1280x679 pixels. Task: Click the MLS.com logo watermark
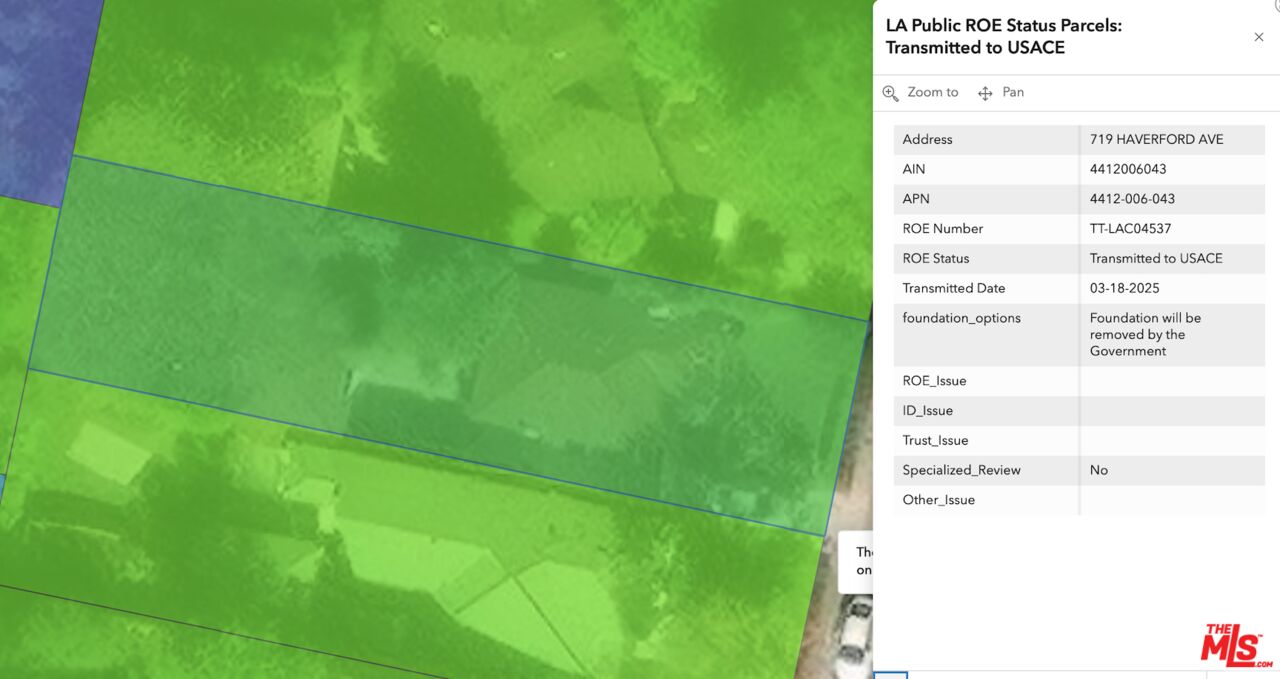[1237, 646]
